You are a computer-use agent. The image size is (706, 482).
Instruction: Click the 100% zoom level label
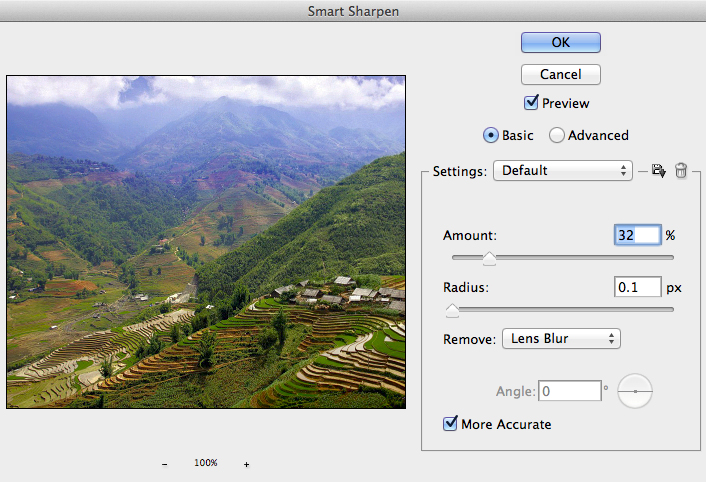coord(206,464)
